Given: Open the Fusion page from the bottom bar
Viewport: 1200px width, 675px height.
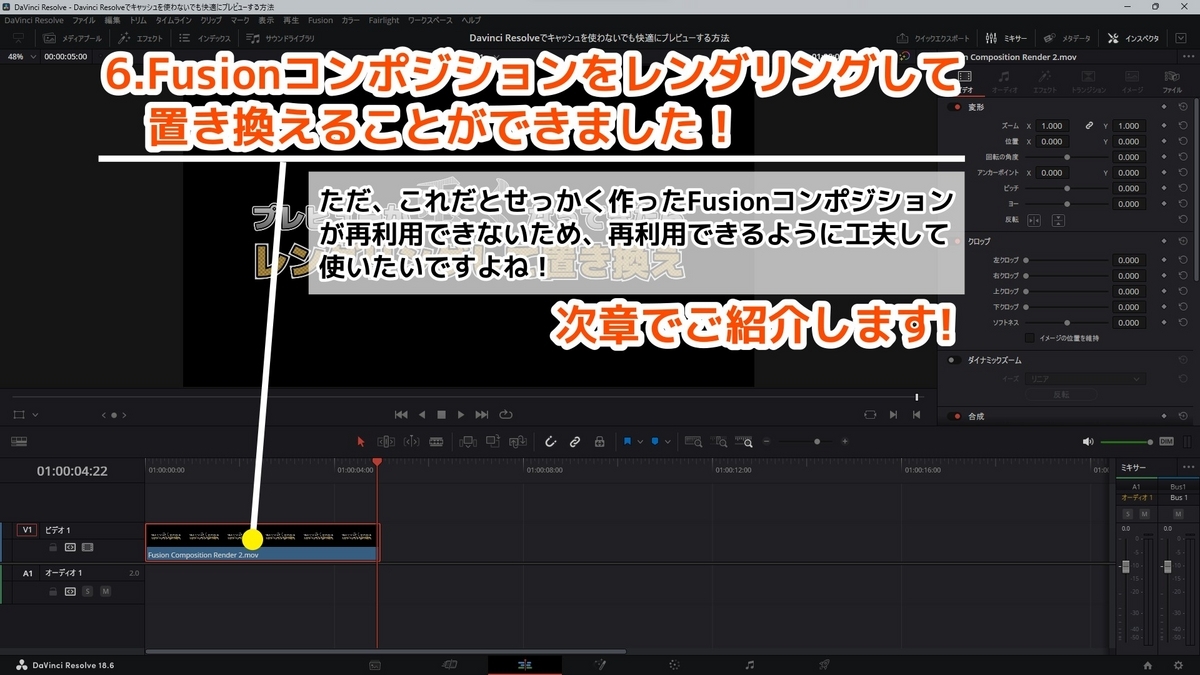Looking at the screenshot, I should pos(601,663).
